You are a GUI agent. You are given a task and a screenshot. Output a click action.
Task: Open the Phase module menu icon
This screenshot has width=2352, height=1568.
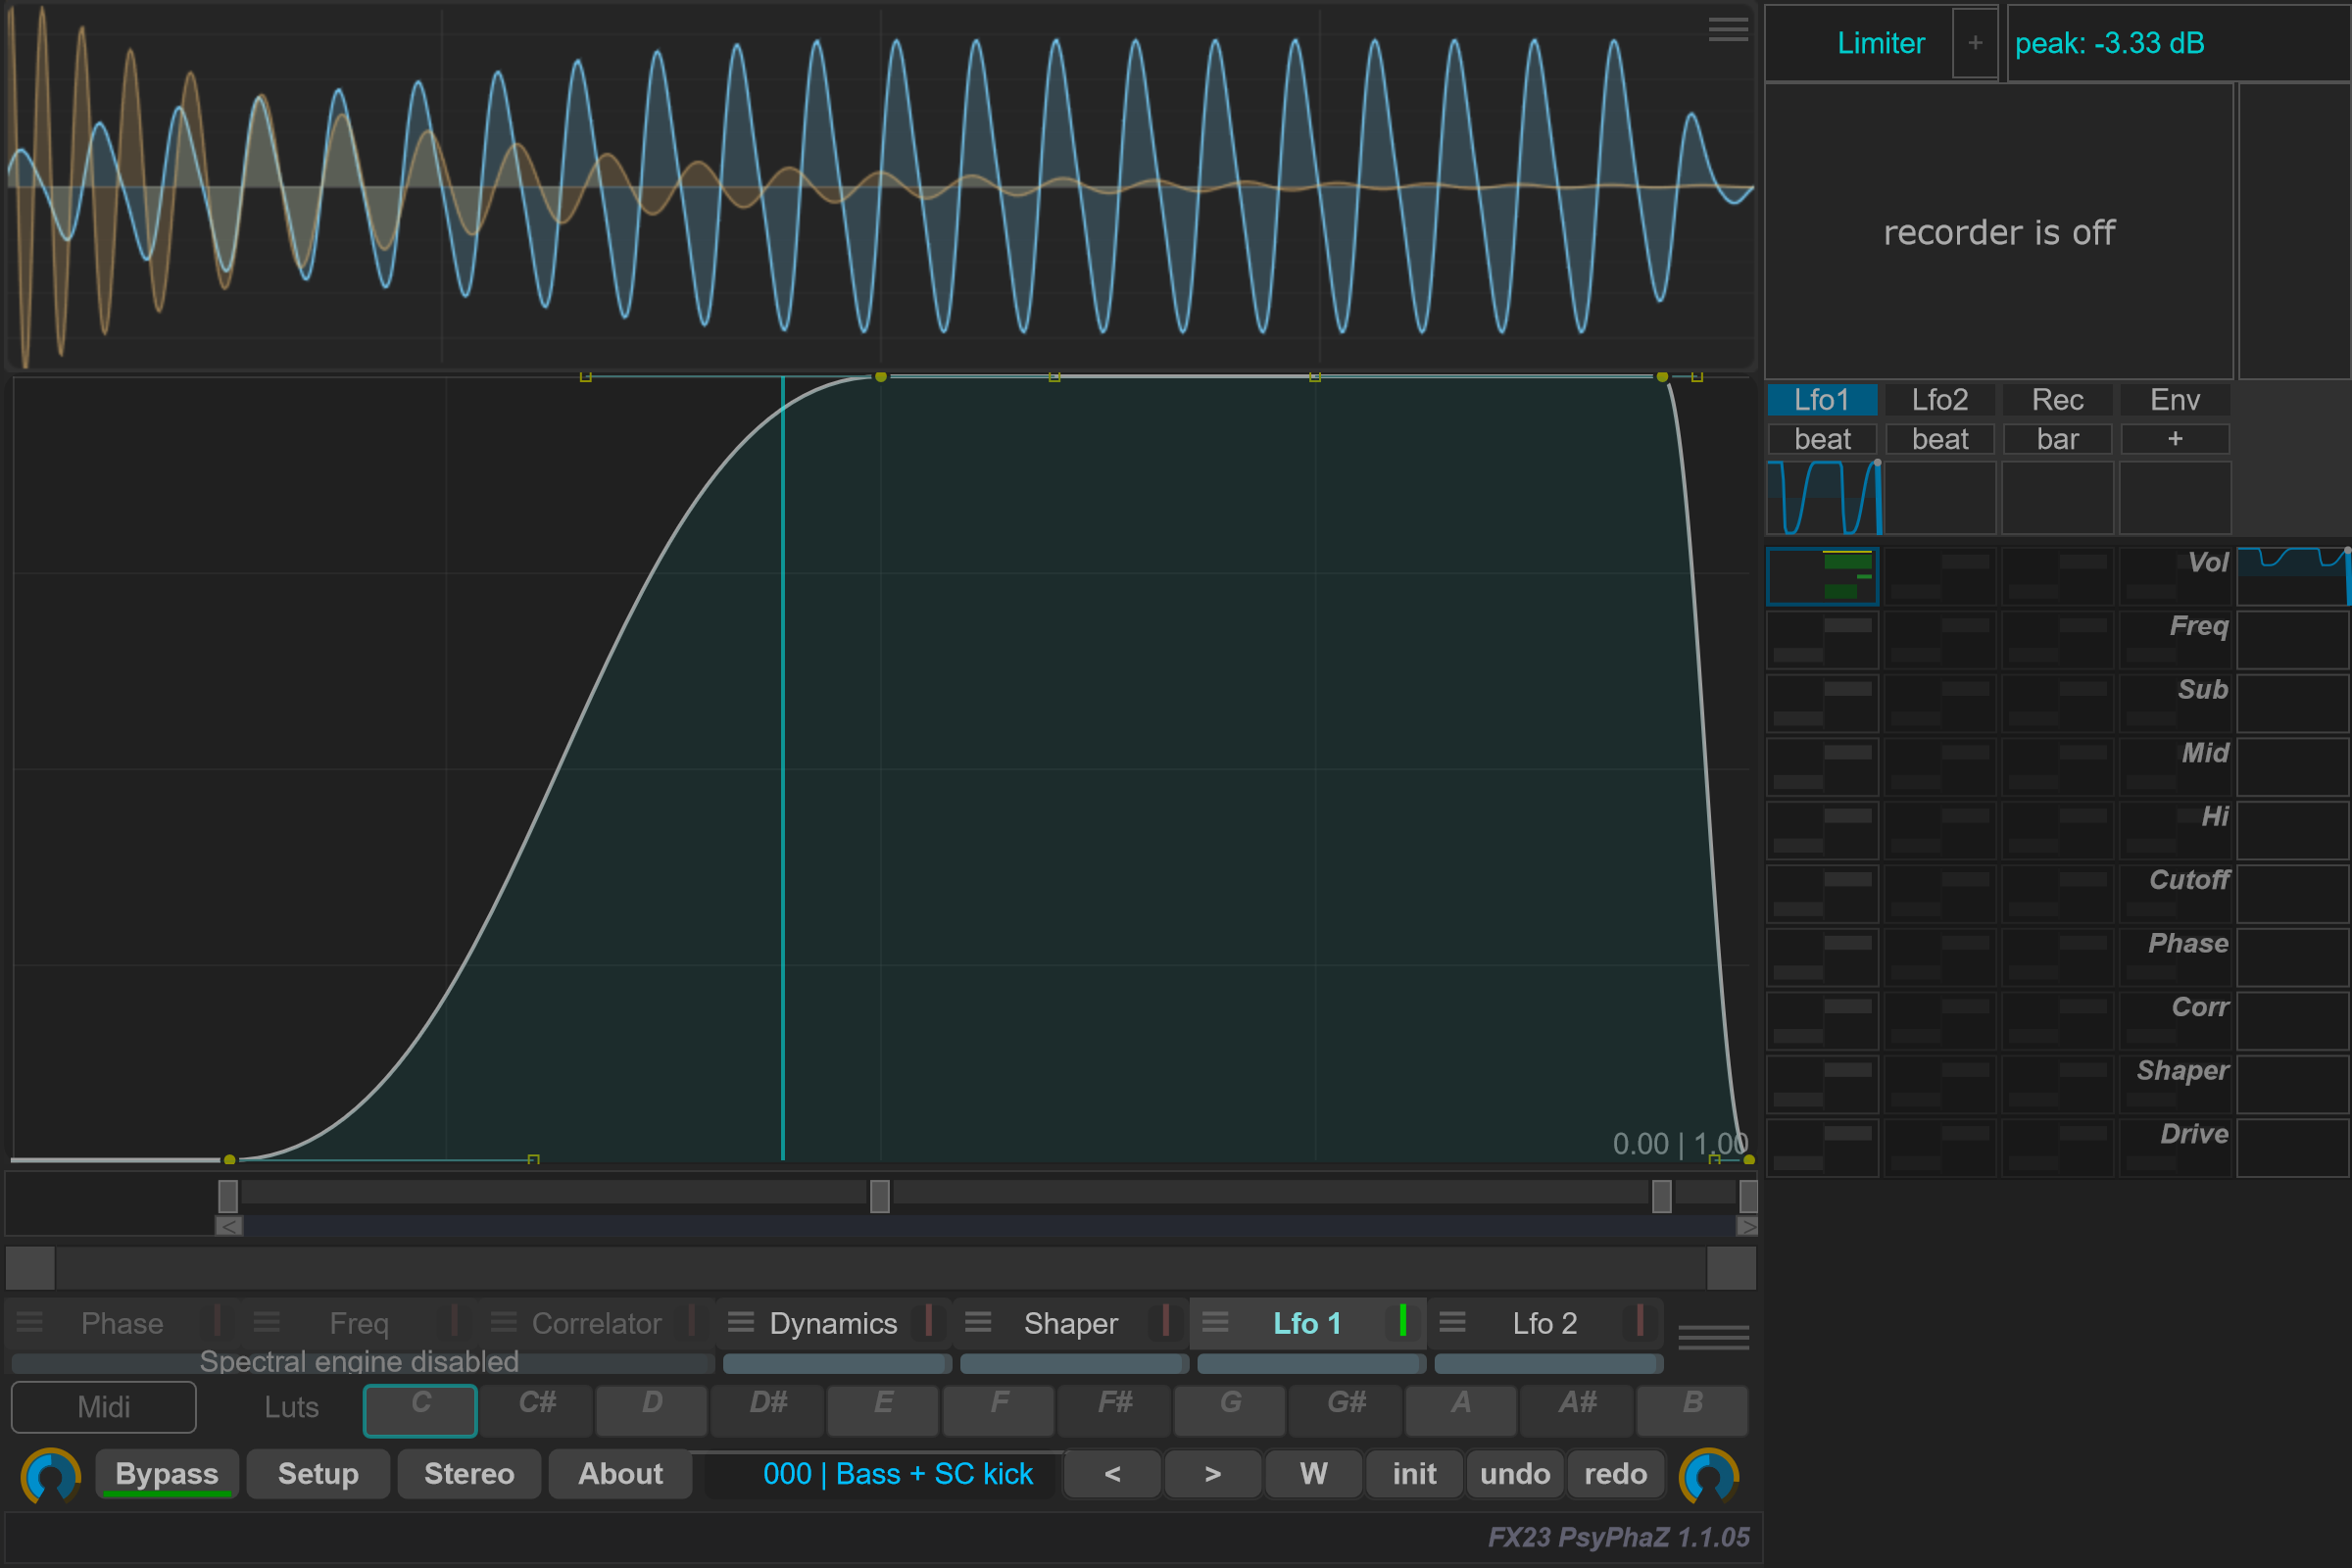pyautogui.click(x=29, y=1322)
